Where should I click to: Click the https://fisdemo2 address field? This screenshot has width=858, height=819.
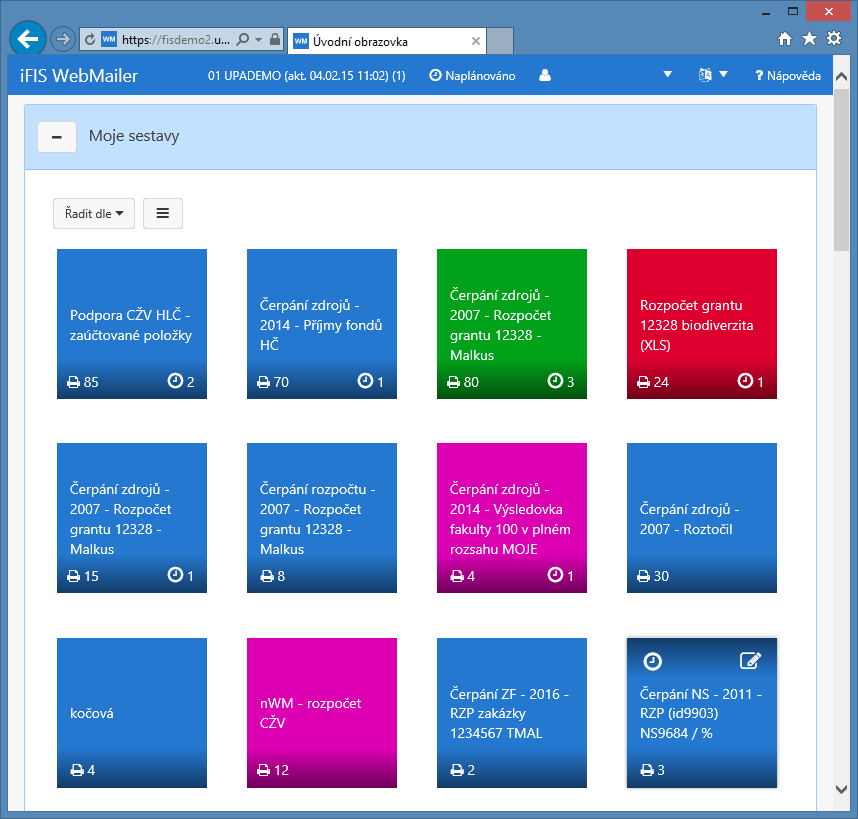tap(176, 39)
